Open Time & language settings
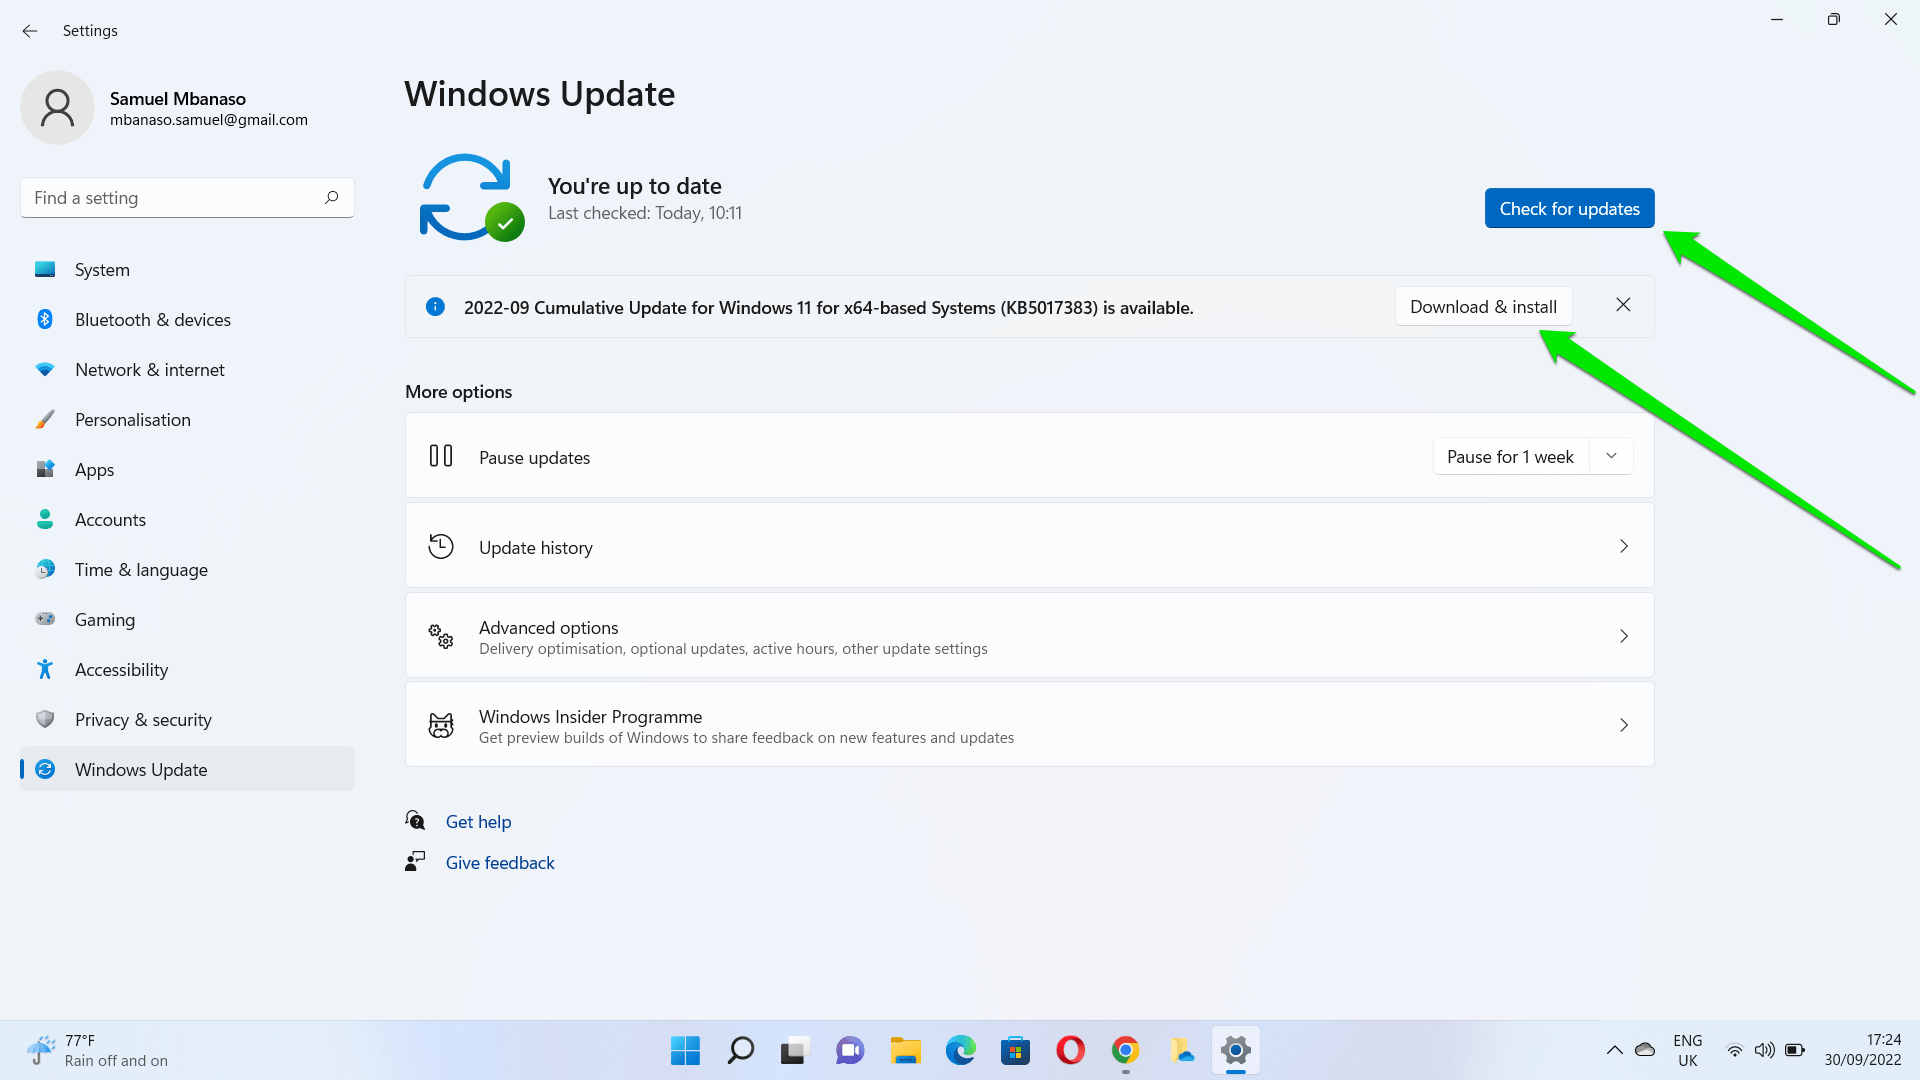This screenshot has height=1080, width=1920. click(x=187, y=570)
